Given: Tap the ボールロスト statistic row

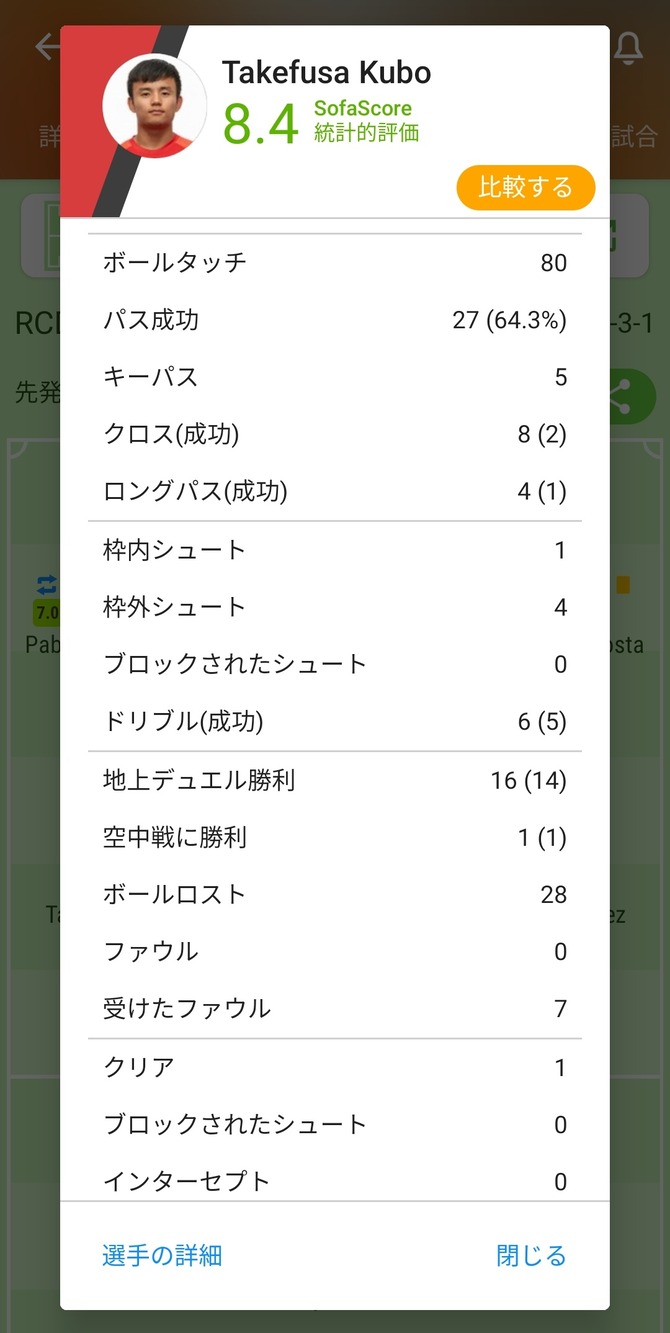Looking at the screenshot, I should pos(335,894).
